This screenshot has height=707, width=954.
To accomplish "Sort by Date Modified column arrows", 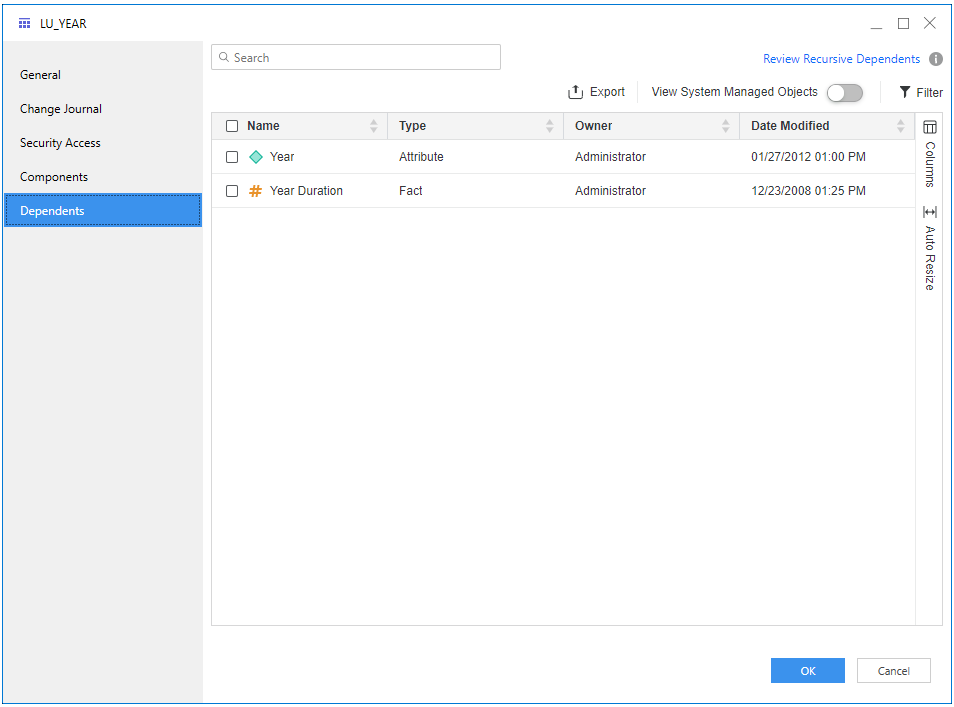I will [x=900, y=126].
